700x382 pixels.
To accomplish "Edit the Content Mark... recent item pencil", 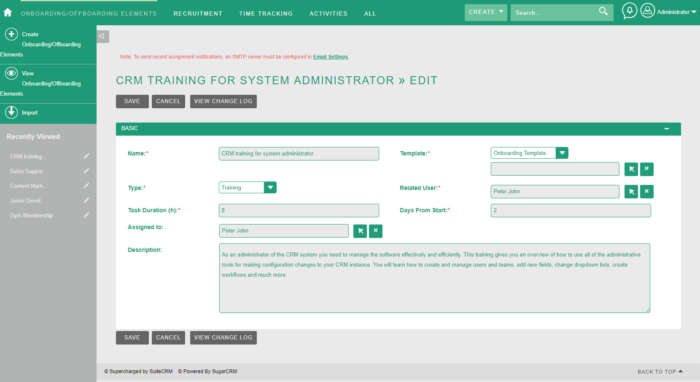I will 86,185.
